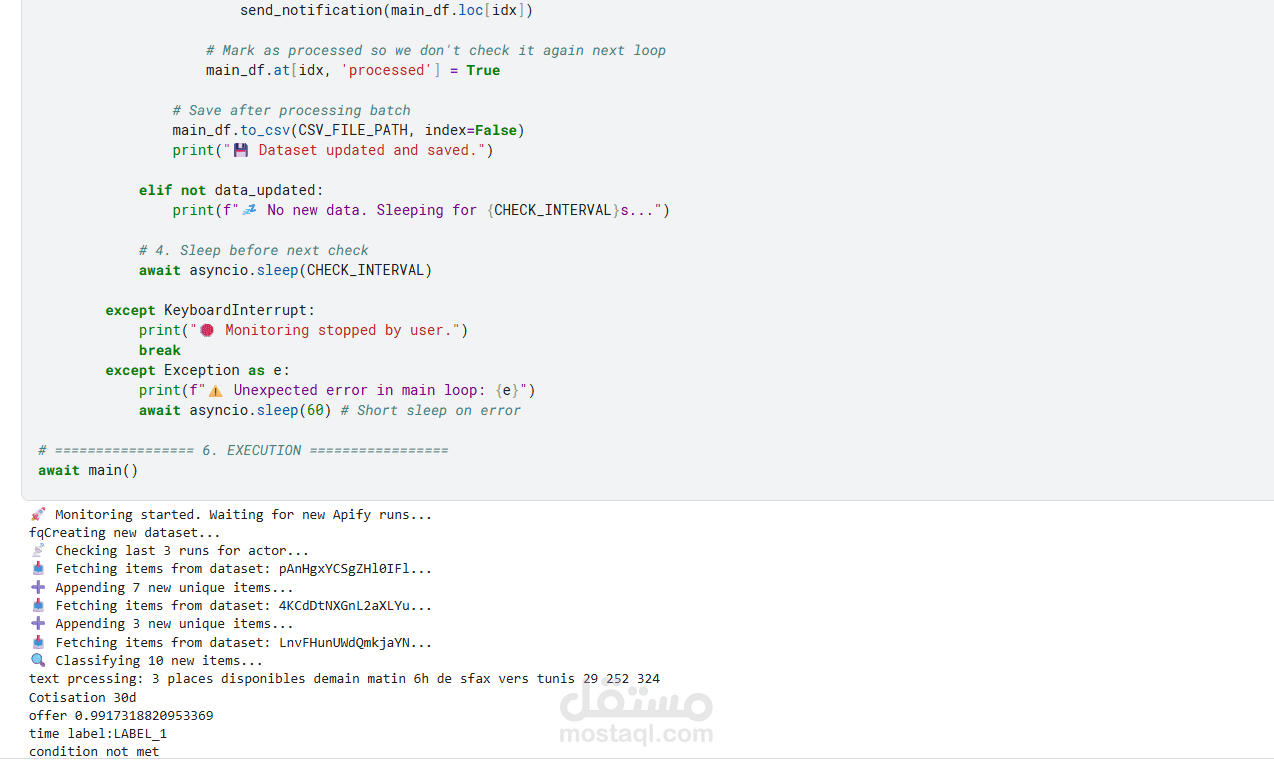1274x762 pixels.
Task: Click the line "elif not data_updated:"
Action: click(231, 190)
